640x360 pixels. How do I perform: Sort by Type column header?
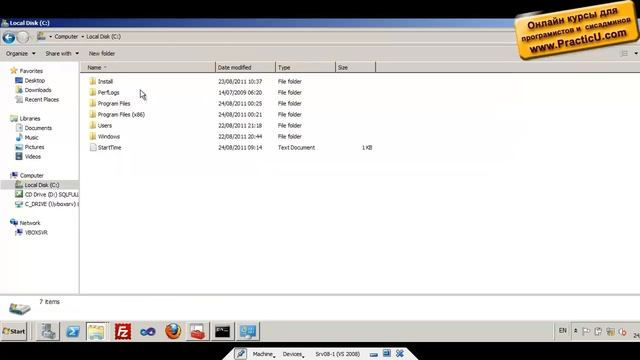305,67
